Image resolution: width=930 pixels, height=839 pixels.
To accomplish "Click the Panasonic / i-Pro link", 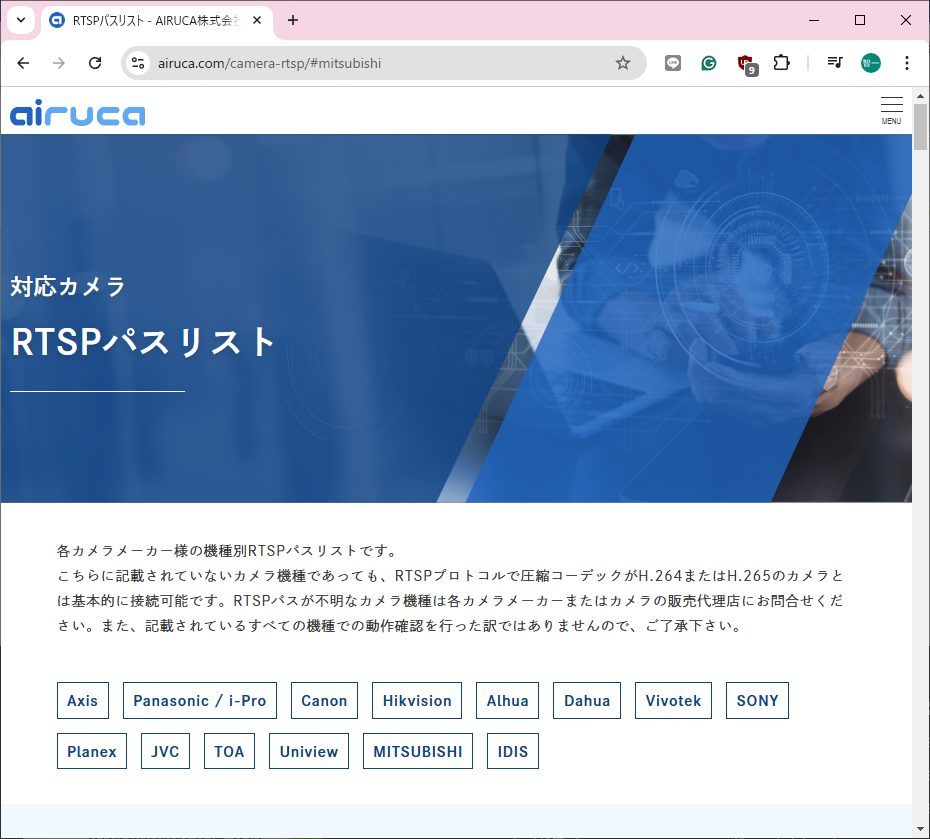I will click(200, 701).
